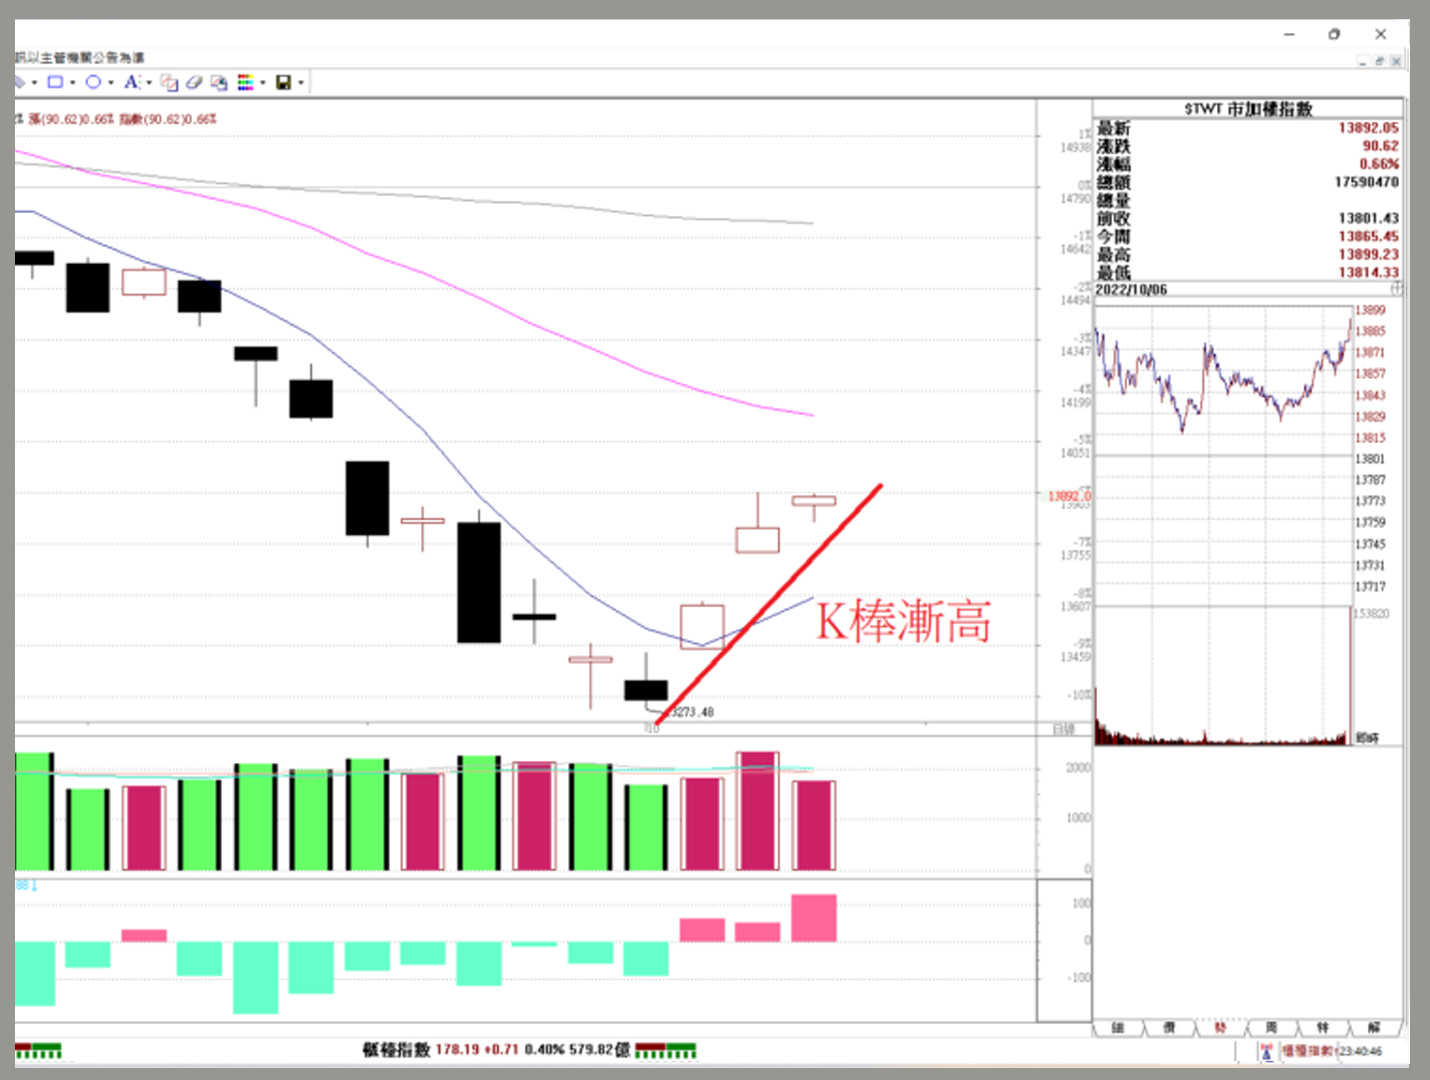Click the 前收 row label
This screenshot has width=1430, height=1080.
(x=1113, y=218)
